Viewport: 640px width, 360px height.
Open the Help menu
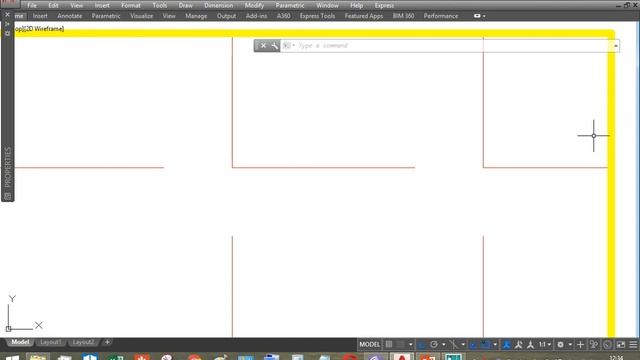pyautogui.click(x=356, y=5)
